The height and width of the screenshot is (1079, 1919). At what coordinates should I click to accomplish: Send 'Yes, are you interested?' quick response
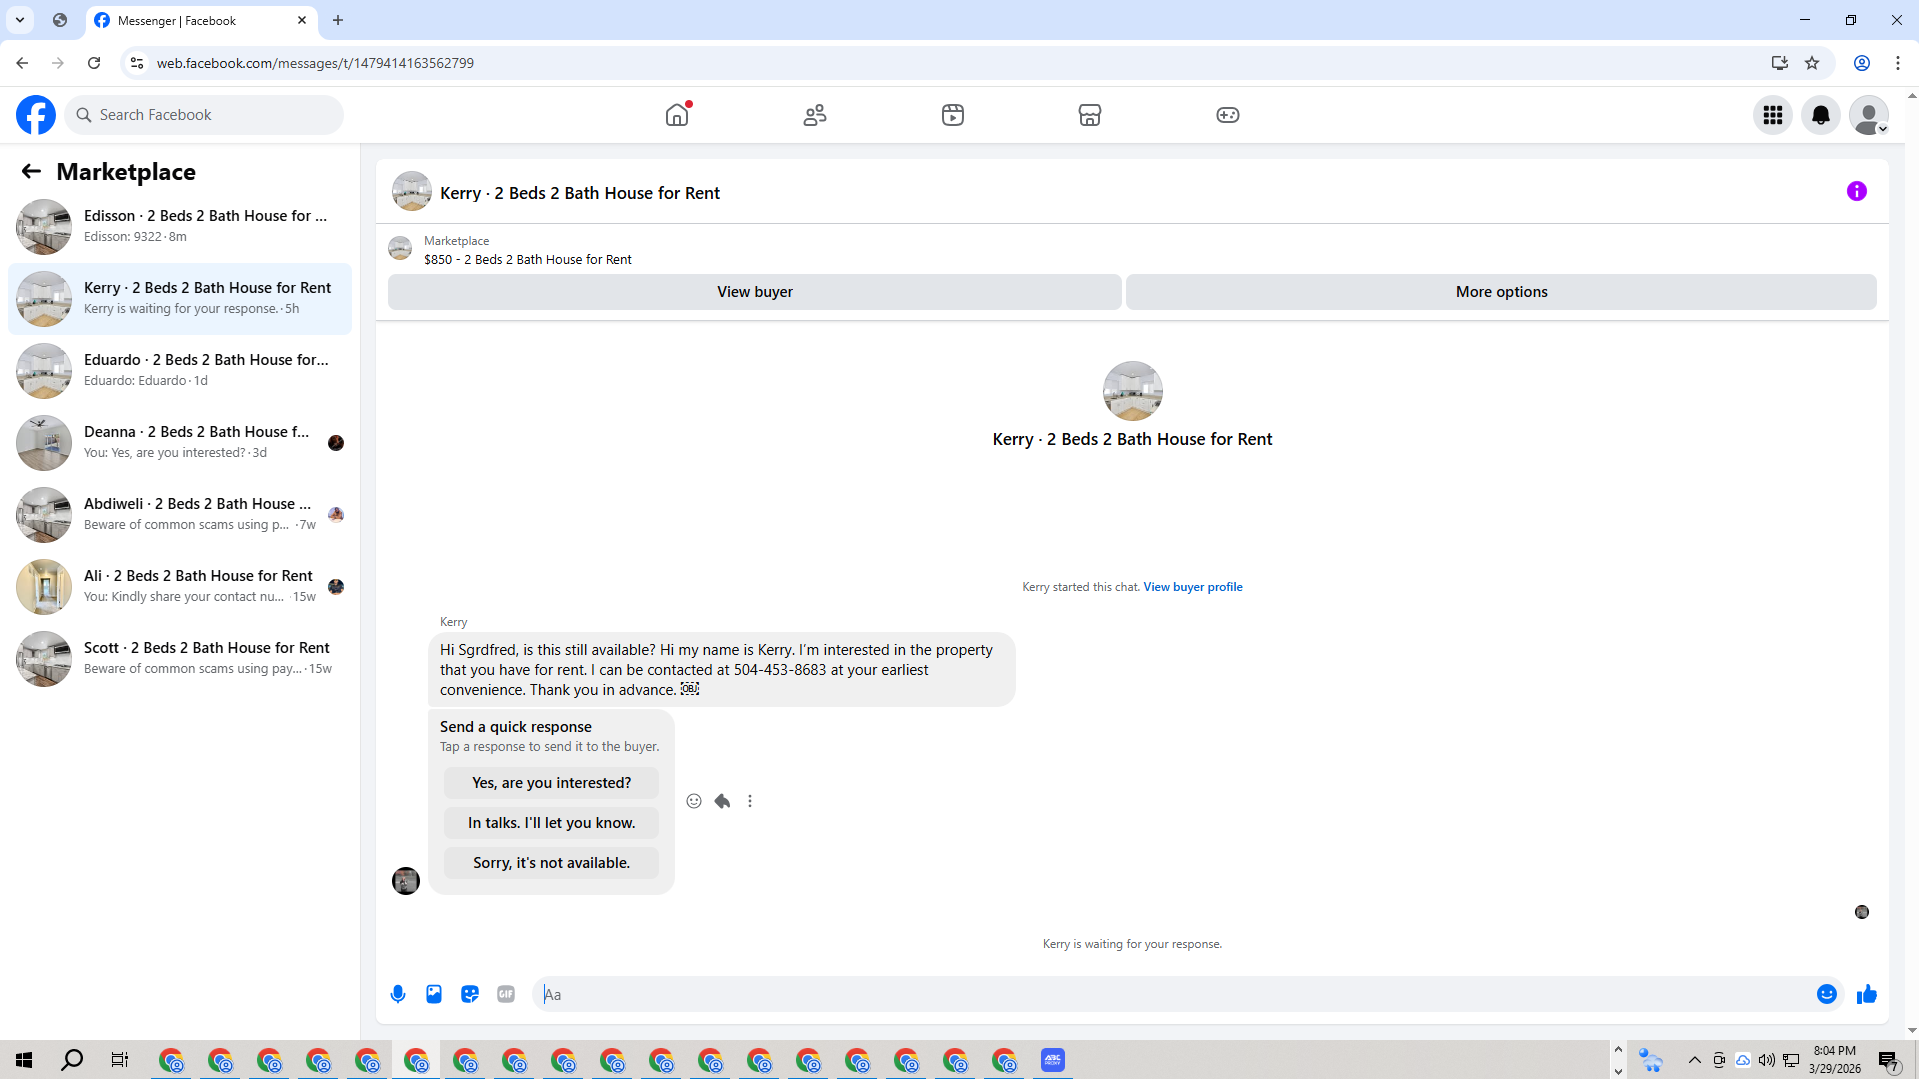(552, 783)
